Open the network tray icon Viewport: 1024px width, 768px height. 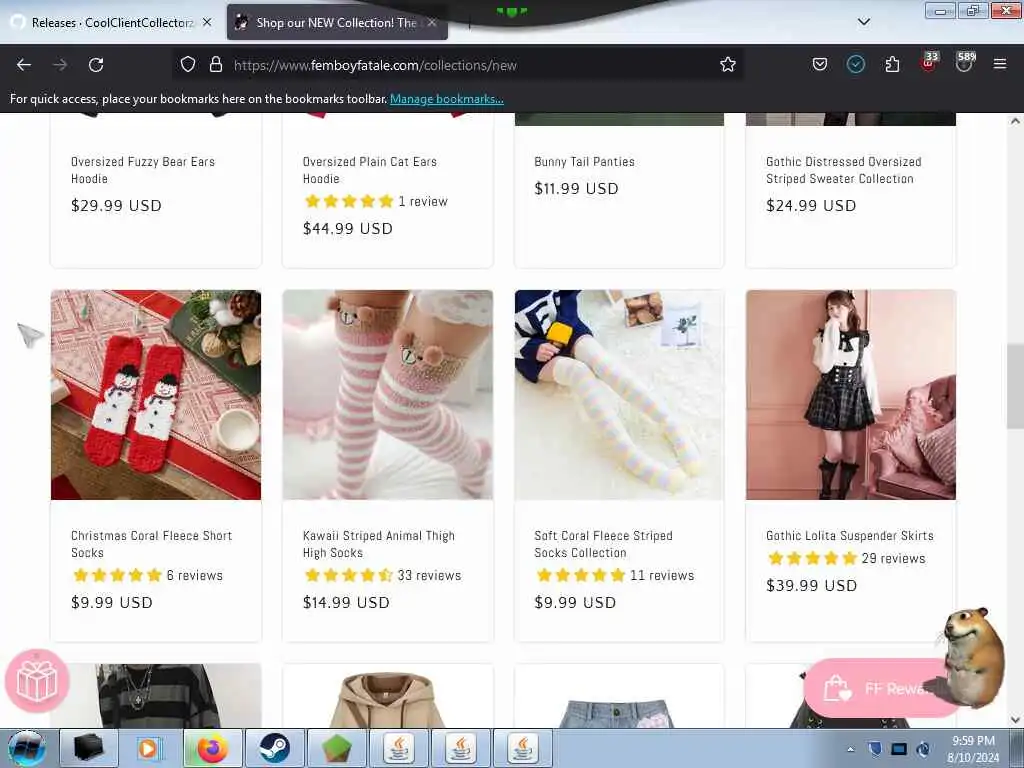pos(899,749)
